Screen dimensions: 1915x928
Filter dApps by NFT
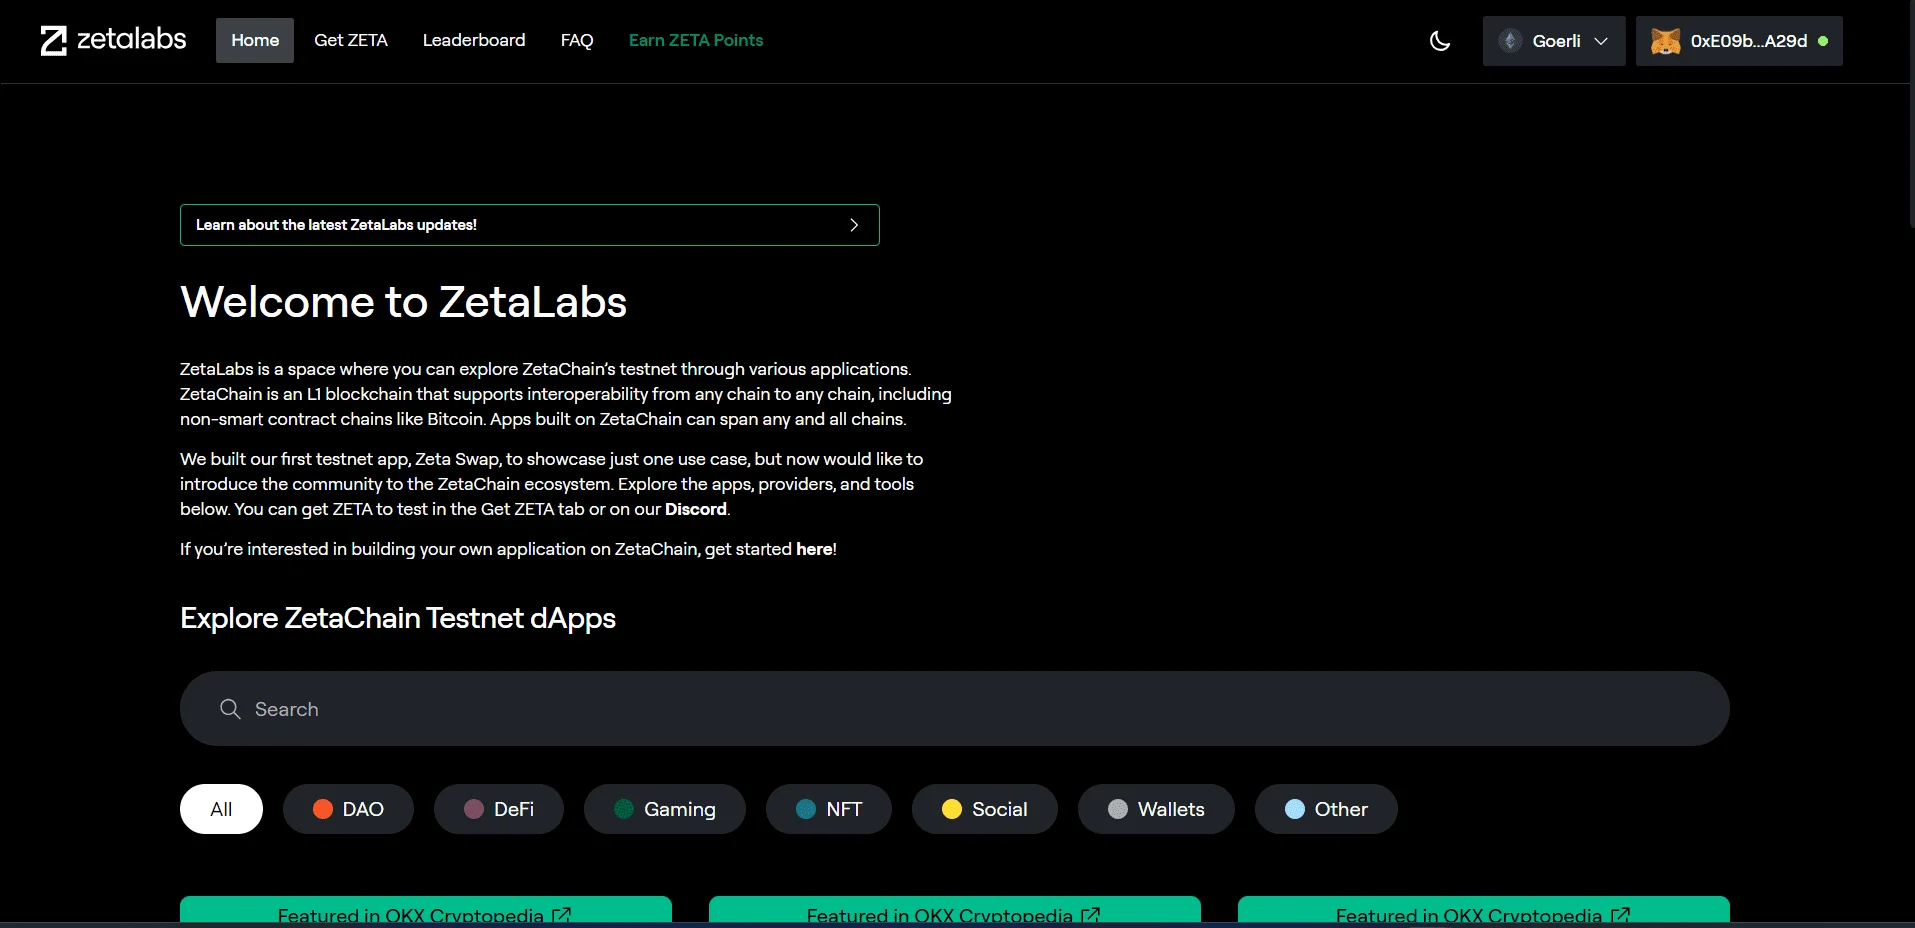[x=829, y=809]
